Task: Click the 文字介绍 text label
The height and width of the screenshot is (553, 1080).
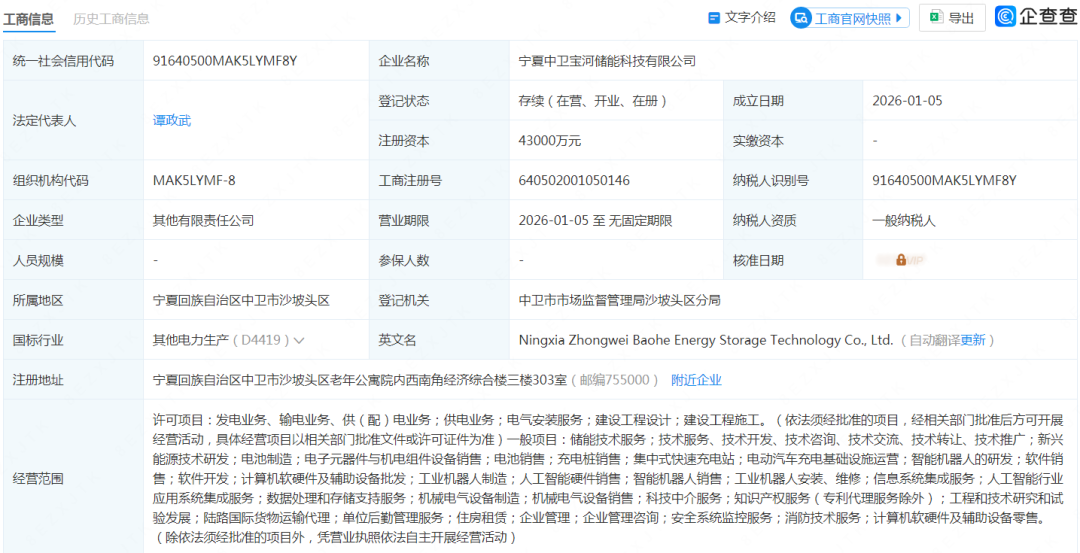Action: pos(750,18)
